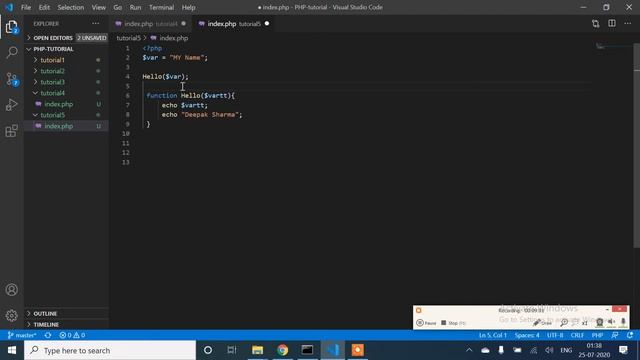Open the Windows Action Center
The width and height of the screenshot is (640, 360).
point(623,350)
